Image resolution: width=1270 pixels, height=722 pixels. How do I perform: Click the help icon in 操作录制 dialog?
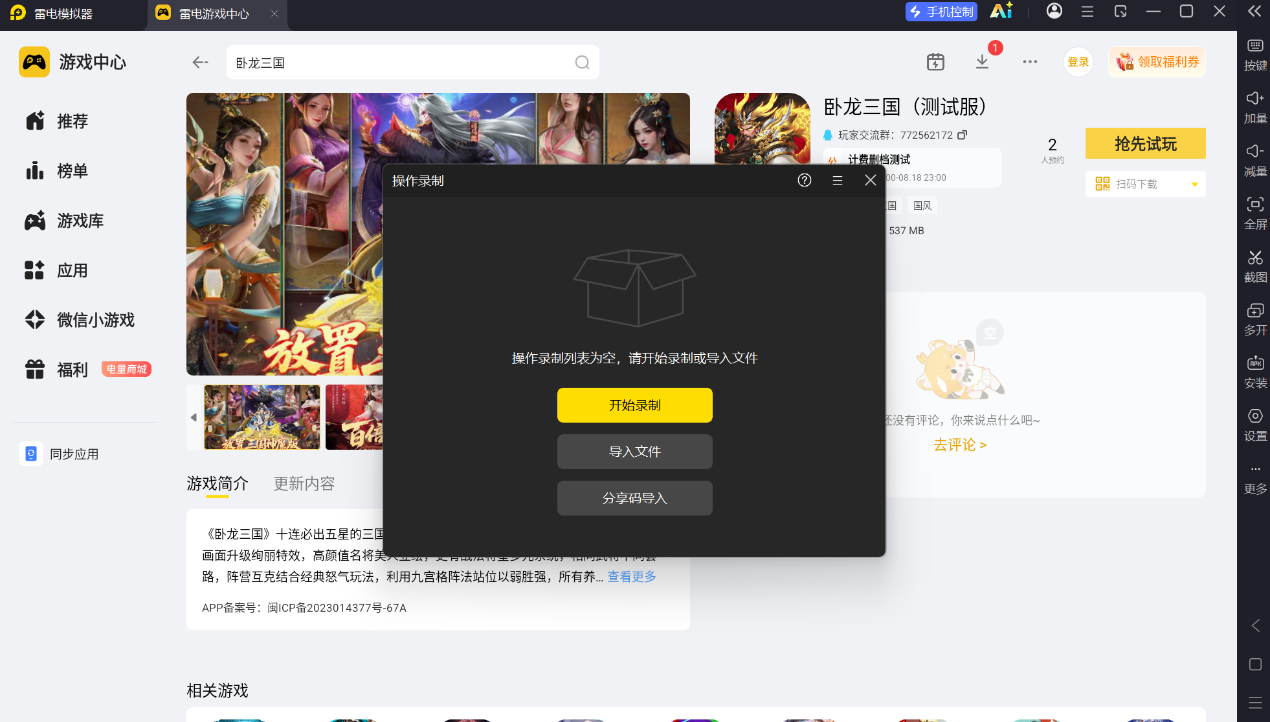804,180
